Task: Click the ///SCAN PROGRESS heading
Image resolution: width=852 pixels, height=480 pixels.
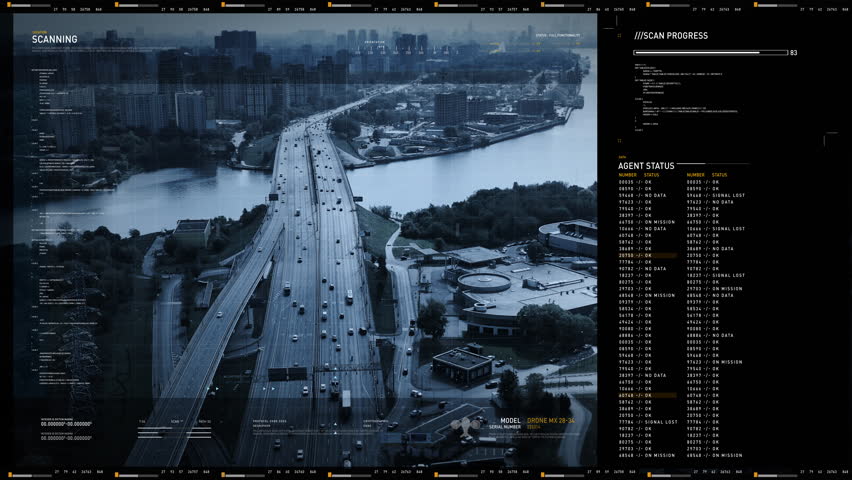Action: point(671,36)
